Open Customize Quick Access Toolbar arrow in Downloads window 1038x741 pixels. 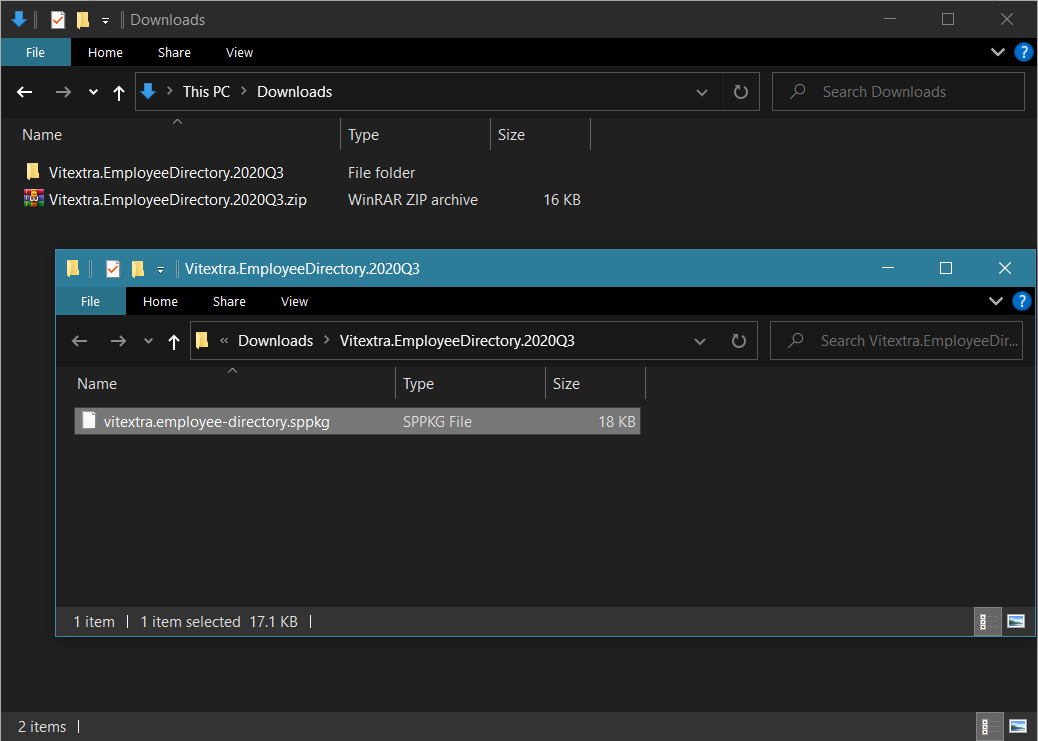coord(105,21)
